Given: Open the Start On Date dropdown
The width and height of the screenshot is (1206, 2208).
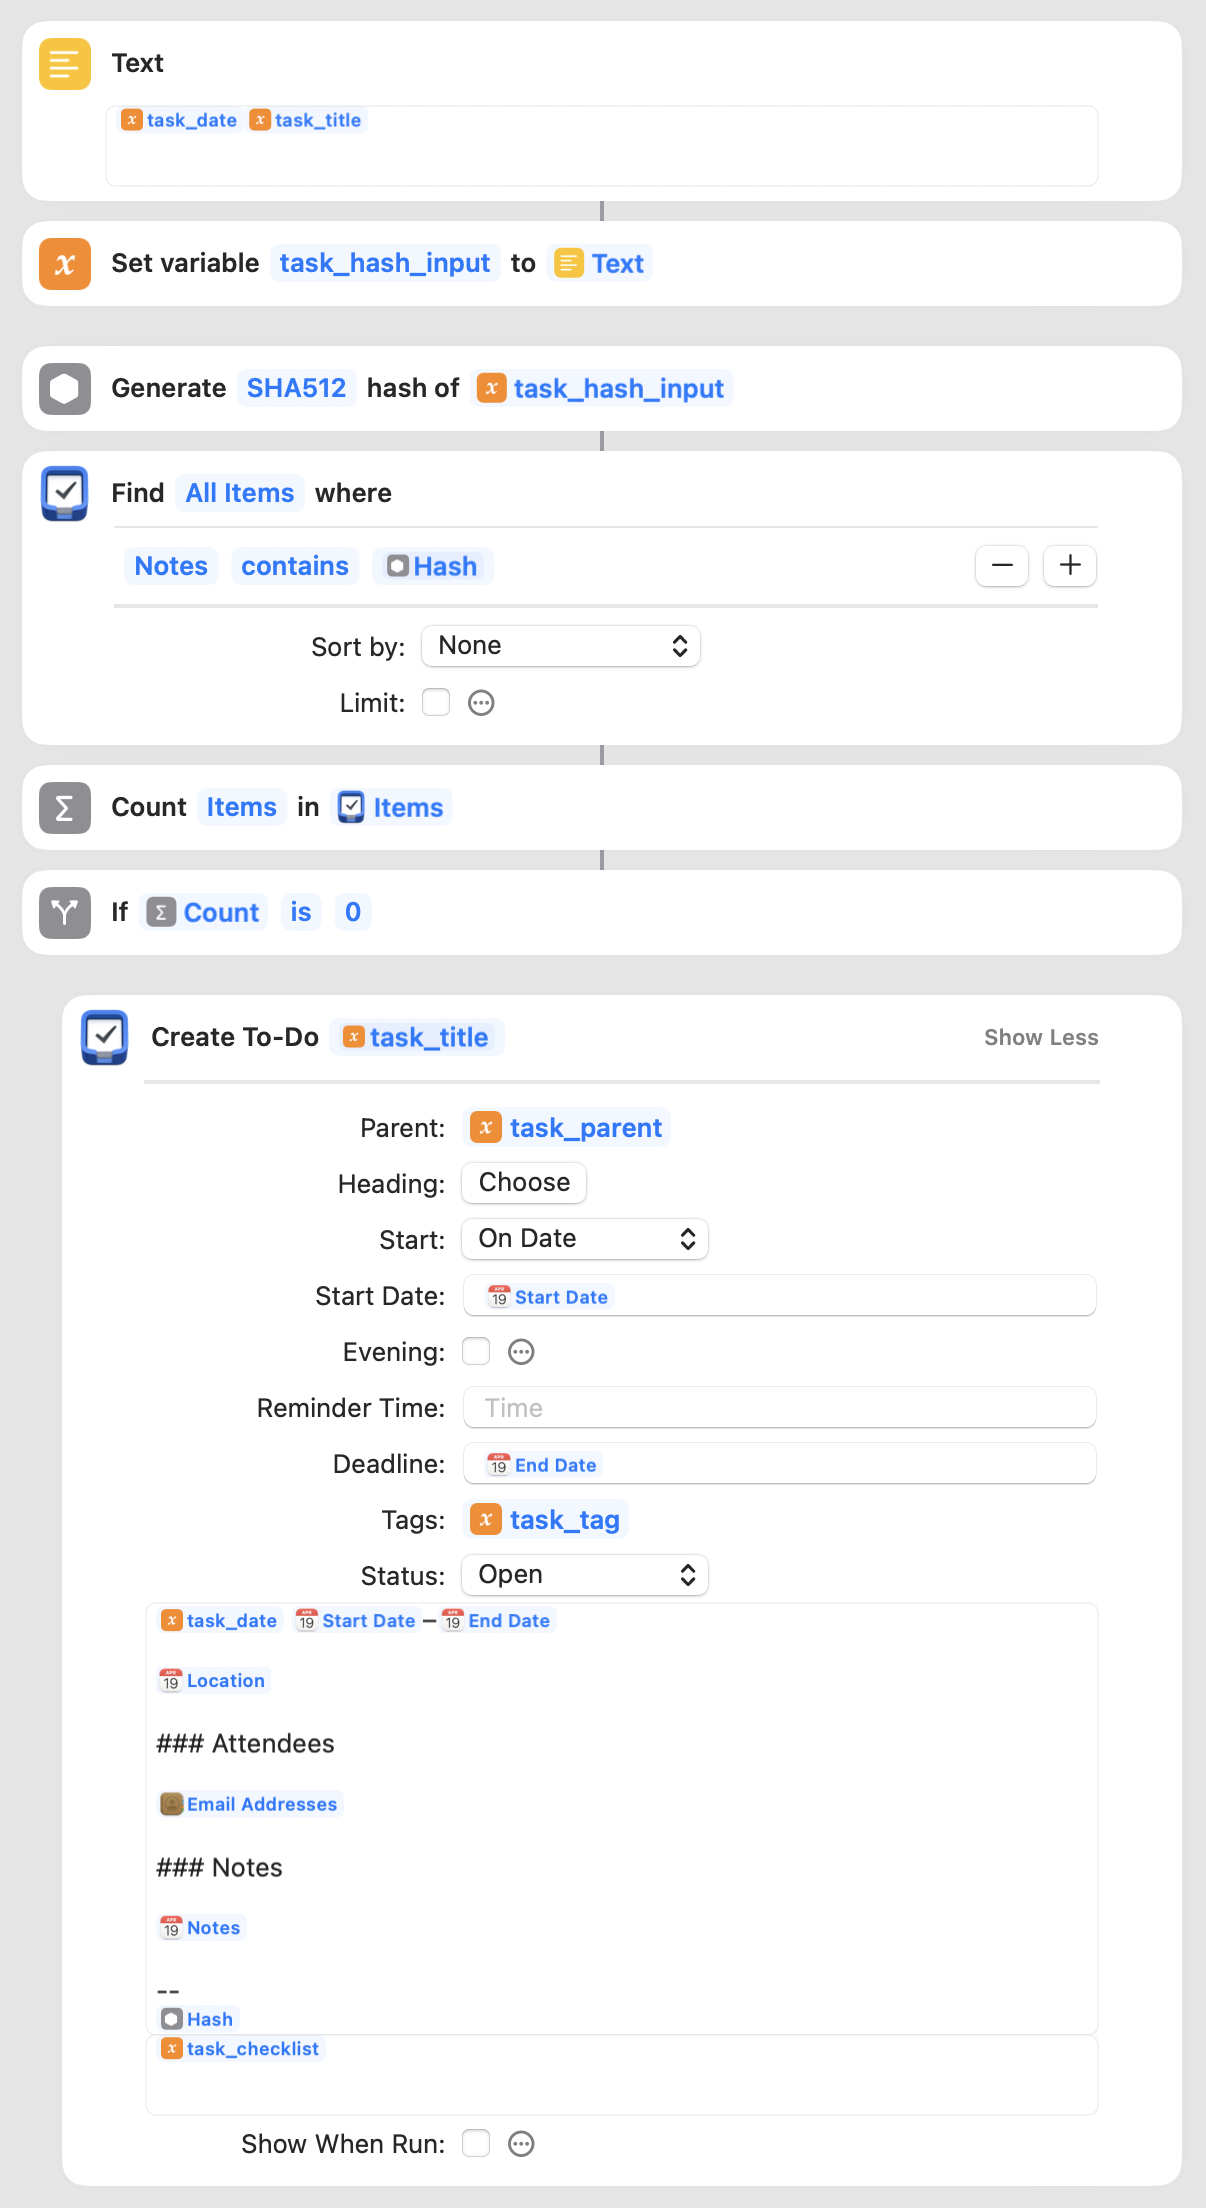Looking at the screenshot, I should 585,1239.
